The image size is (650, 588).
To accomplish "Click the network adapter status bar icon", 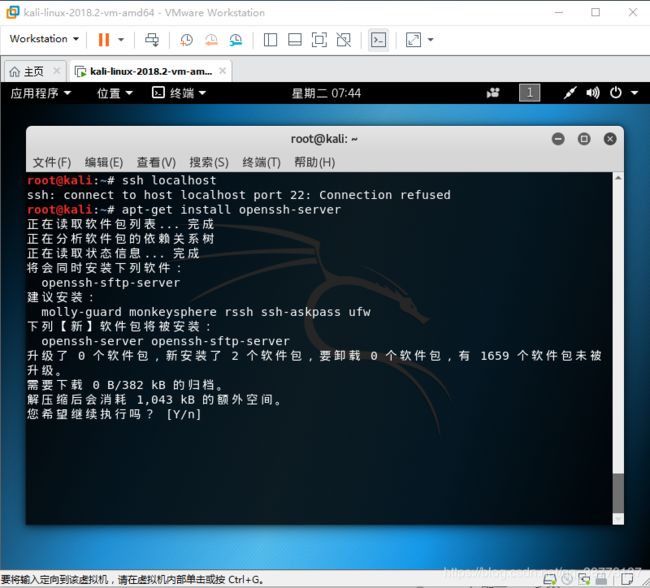I will coord(585,578).
